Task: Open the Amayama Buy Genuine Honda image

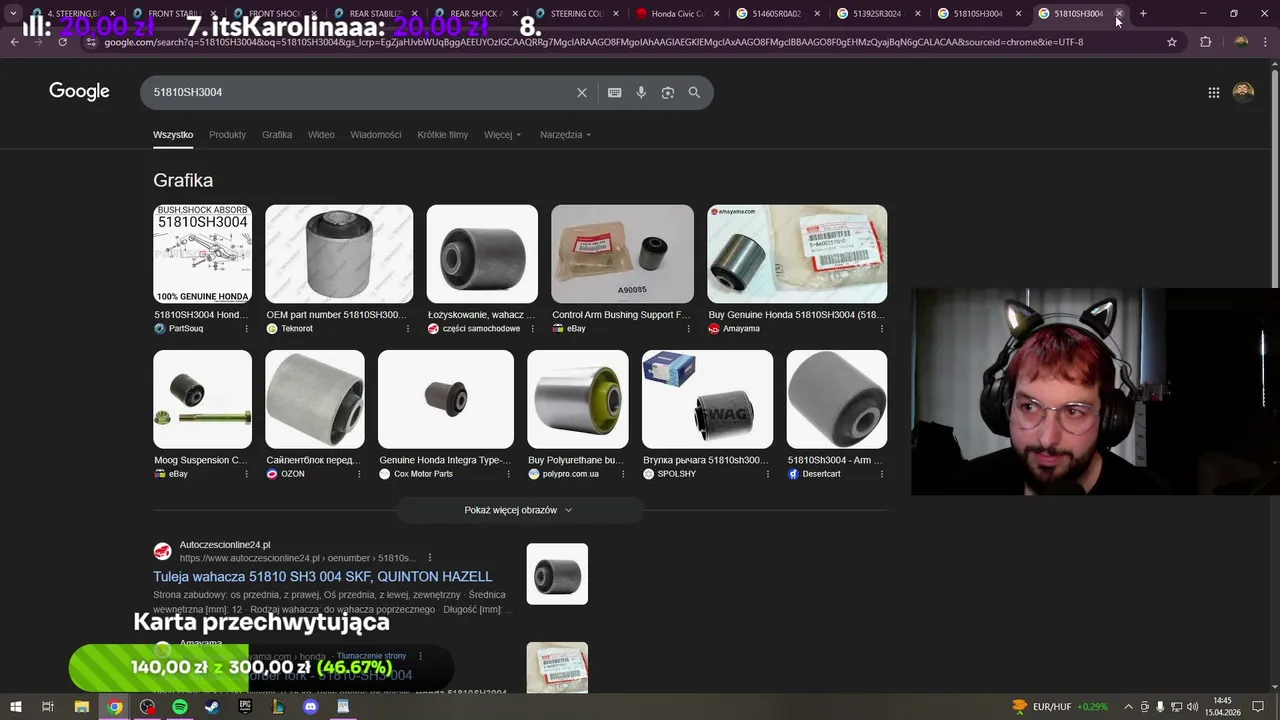Action: [797, 254]
